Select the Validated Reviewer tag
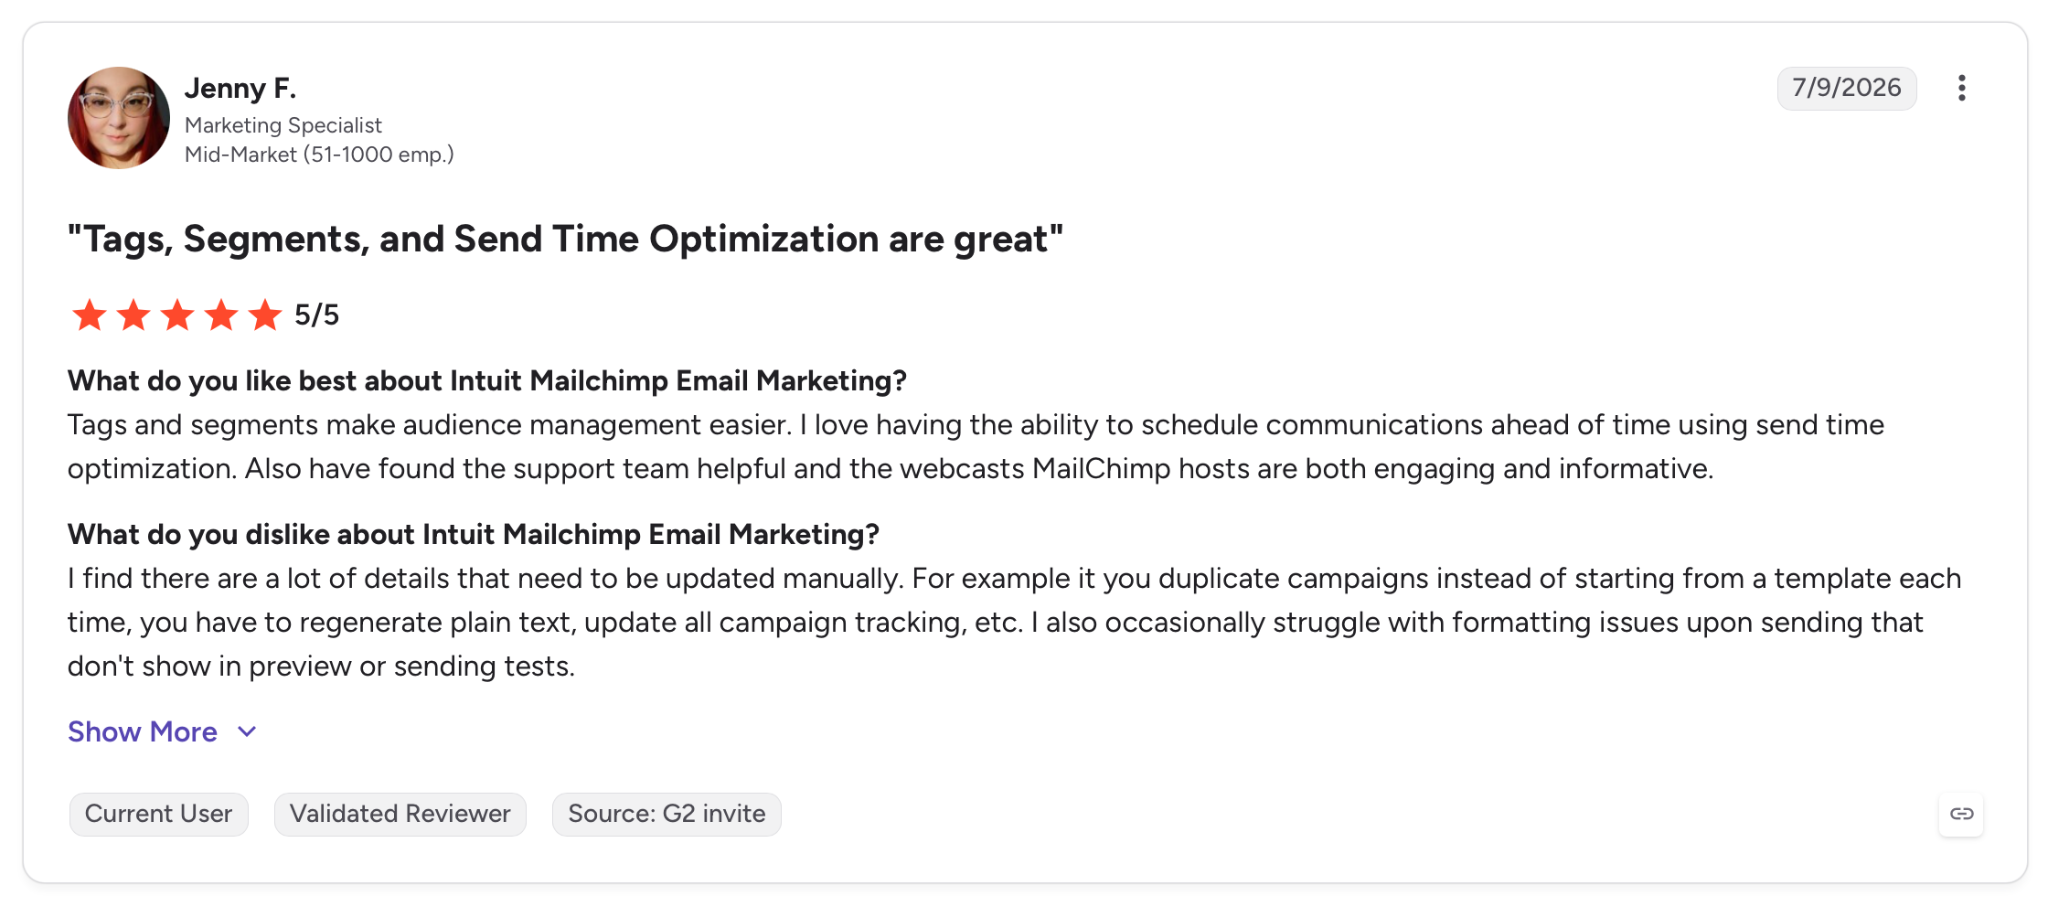The height and width of the screenshot is (898, 2048). pos(400,814)
